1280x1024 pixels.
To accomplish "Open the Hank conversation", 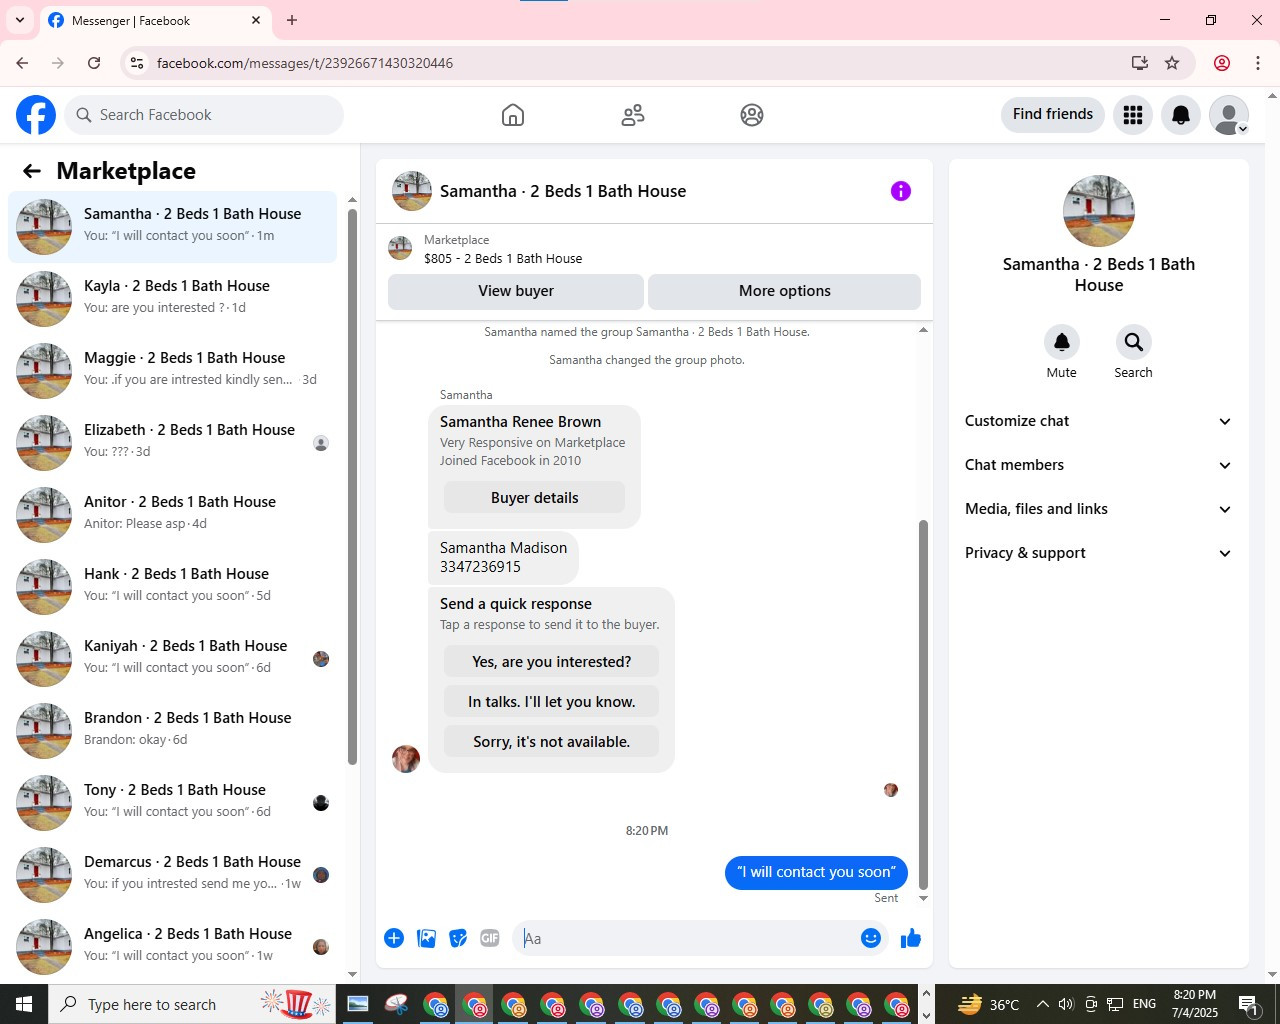I will 172,586.
